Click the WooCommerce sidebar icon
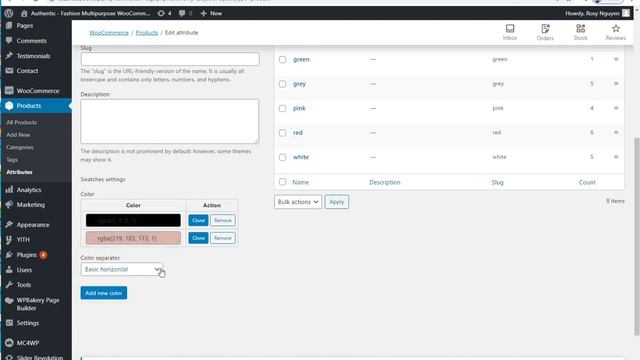The height and width of the screenshot is (360, 640). [x=9, y=90]
